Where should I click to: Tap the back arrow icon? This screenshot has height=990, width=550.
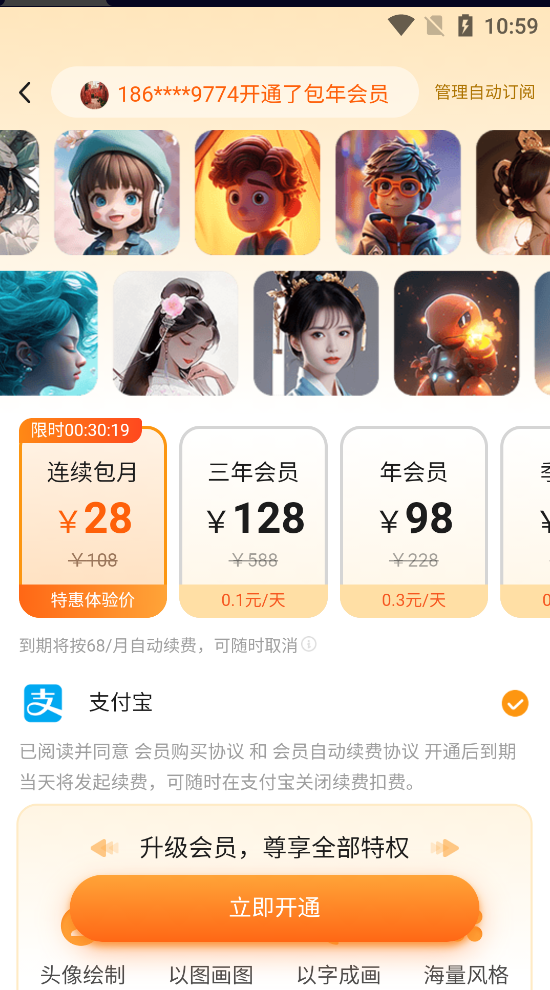[25, 93]
